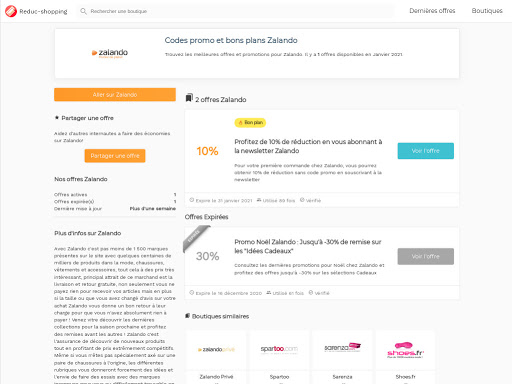The width and height of the screenshot is (512, 384).
Task: Click the orange Aller sur Zalando button
Action: (x=115, y=95)
